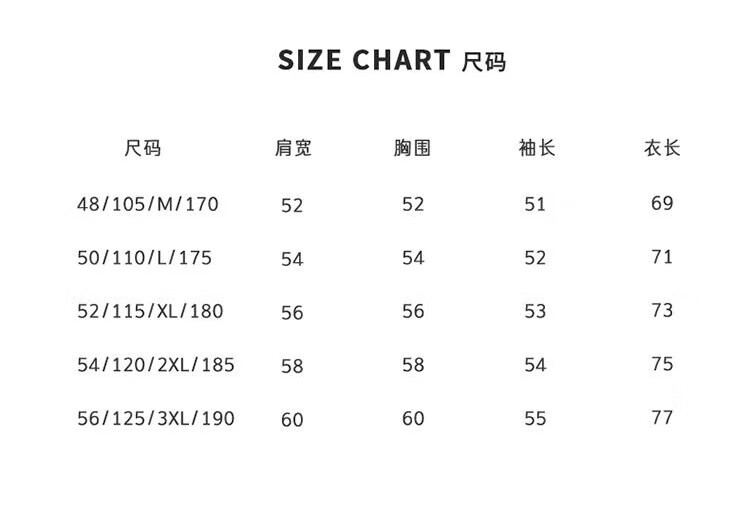This screenshot has width=750, height=507.
Task: Click garment length 69 for size M
Action: (662, 203)
